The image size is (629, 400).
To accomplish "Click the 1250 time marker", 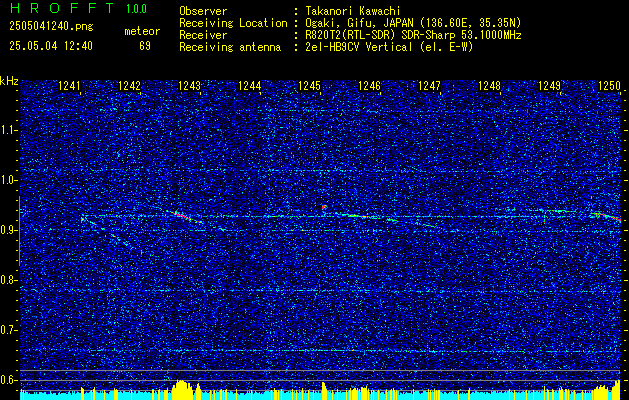I will [609, 86].
